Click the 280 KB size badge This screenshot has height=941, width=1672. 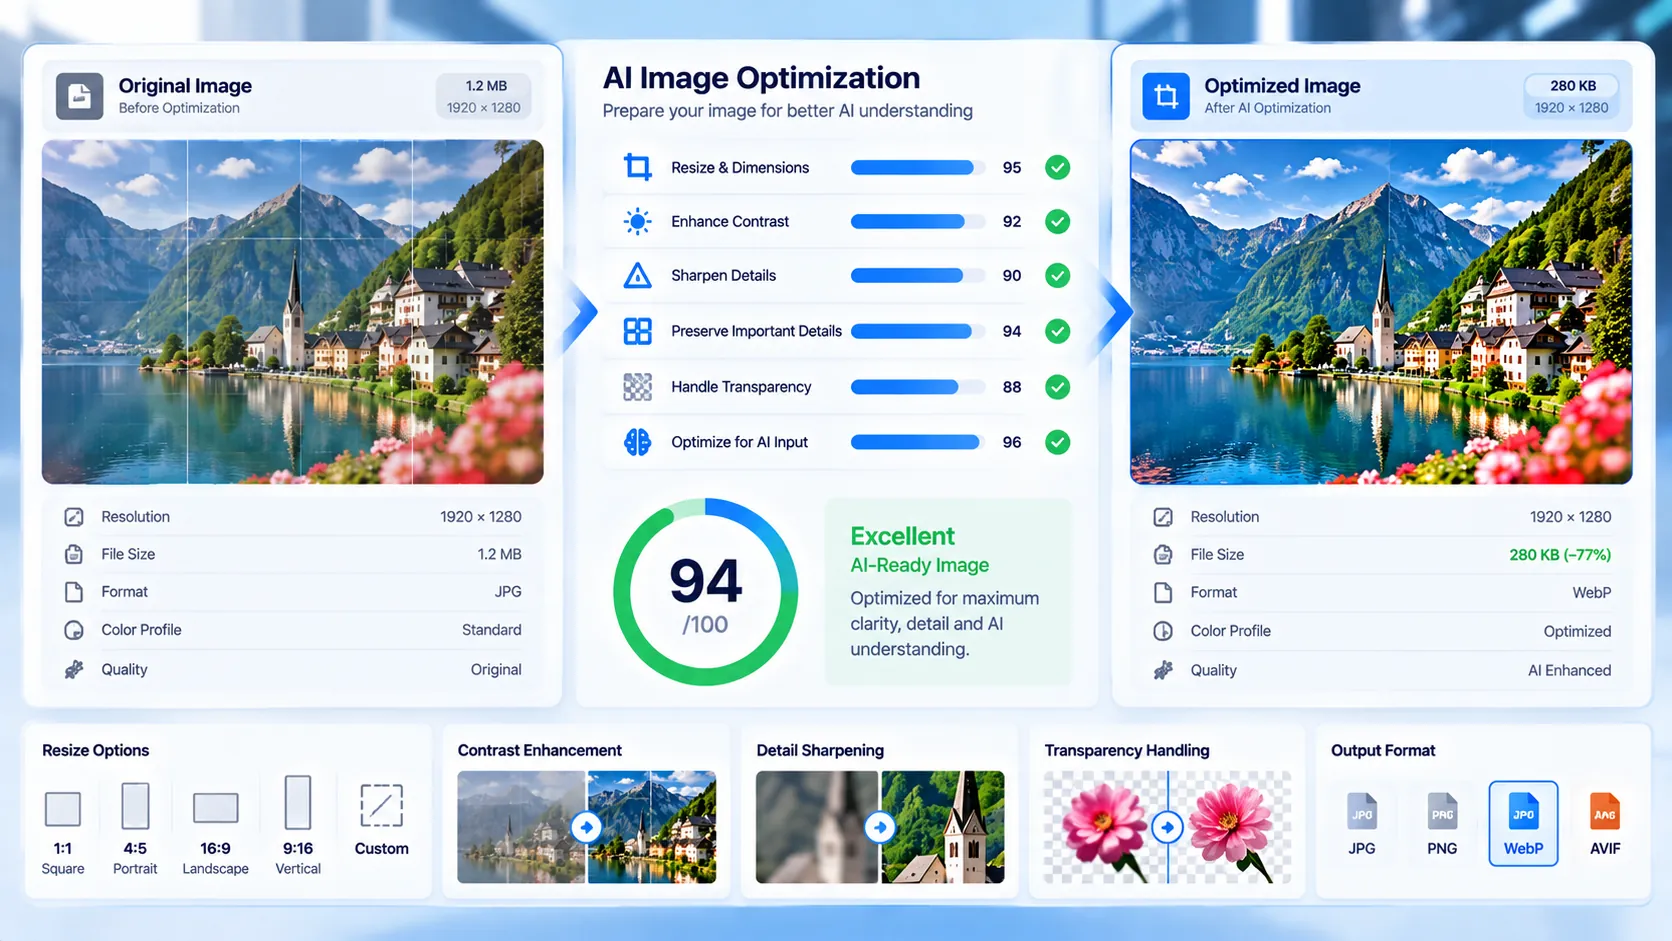(1572, 96)
